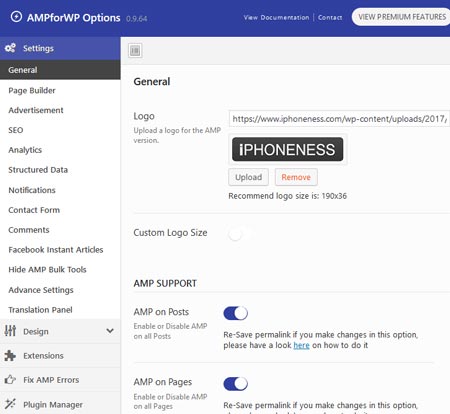Click the iPhoneness logo preview thumbnail
Image resolution: width=450 pixels, height=414 pixels.
coord(288,149)
